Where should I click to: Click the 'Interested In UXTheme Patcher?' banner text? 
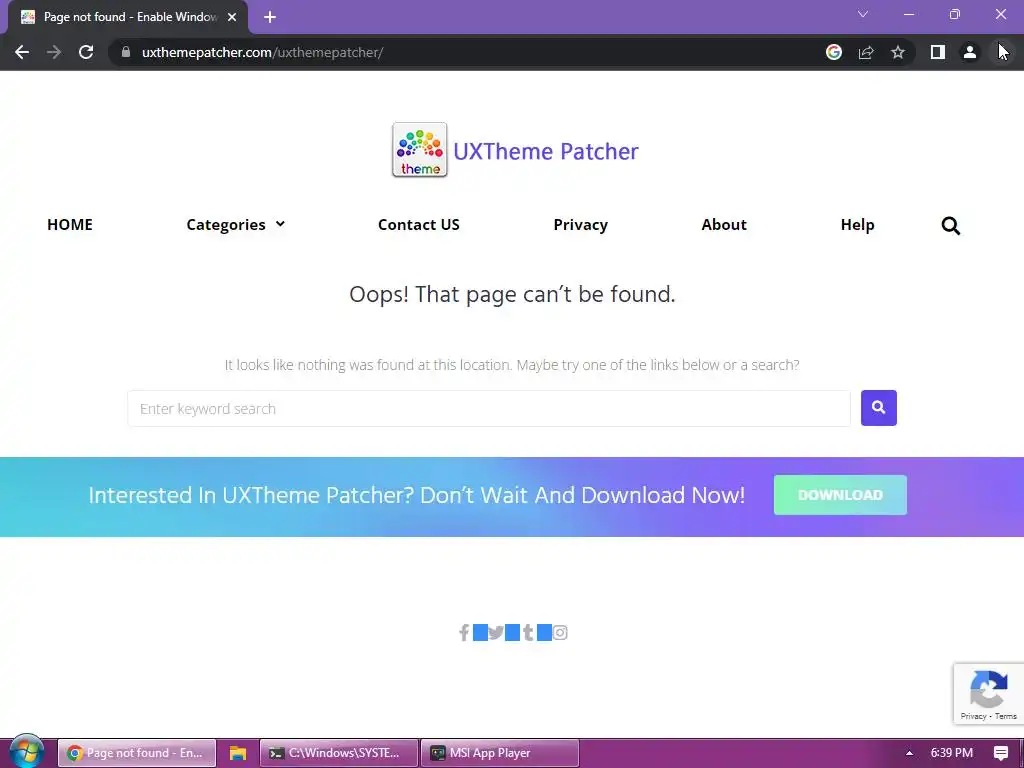click(x=417, y=495)
